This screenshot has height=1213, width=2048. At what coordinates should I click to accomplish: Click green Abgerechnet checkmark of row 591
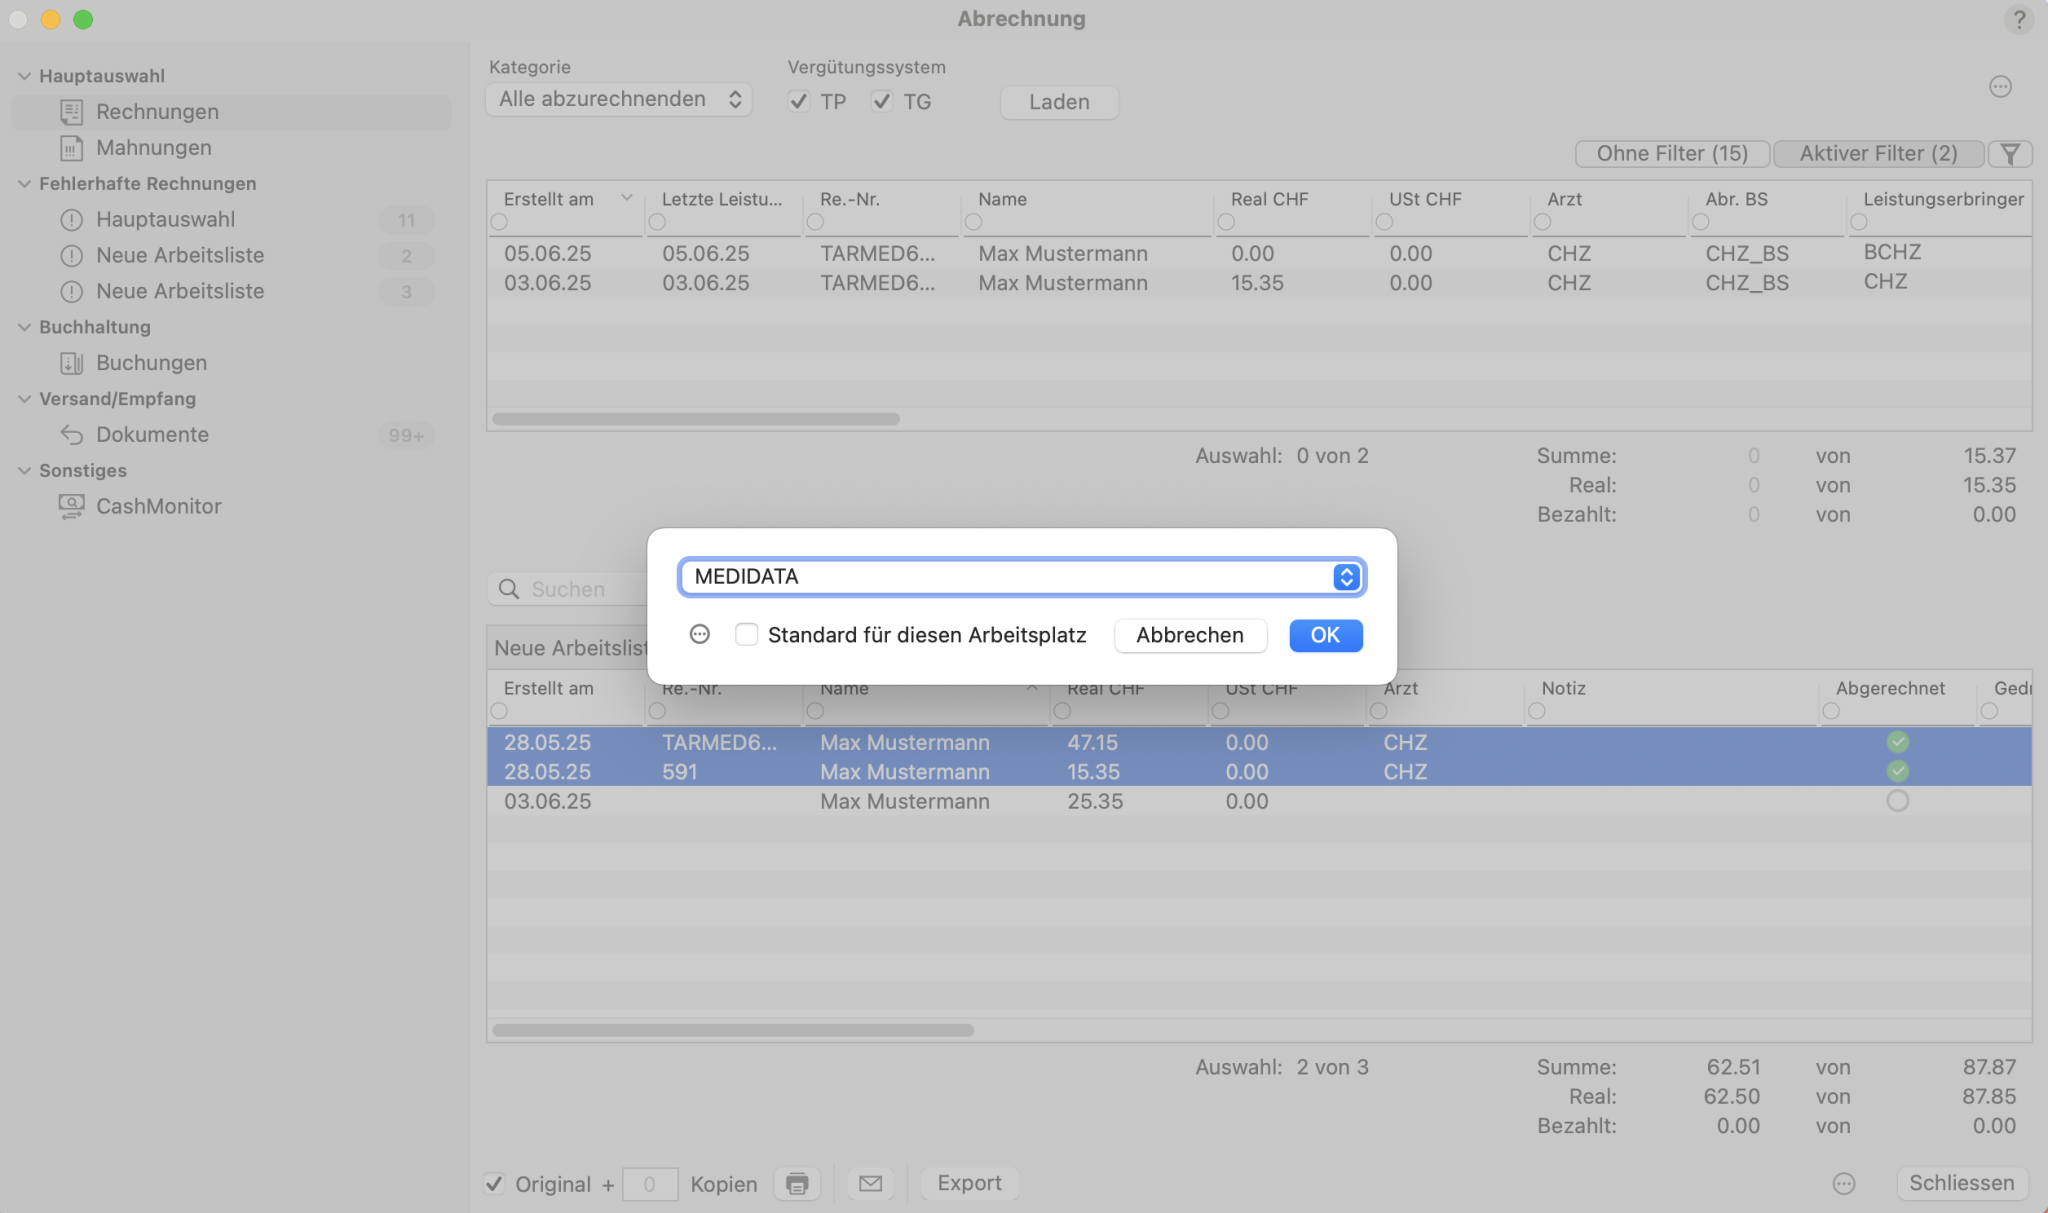1897,771
